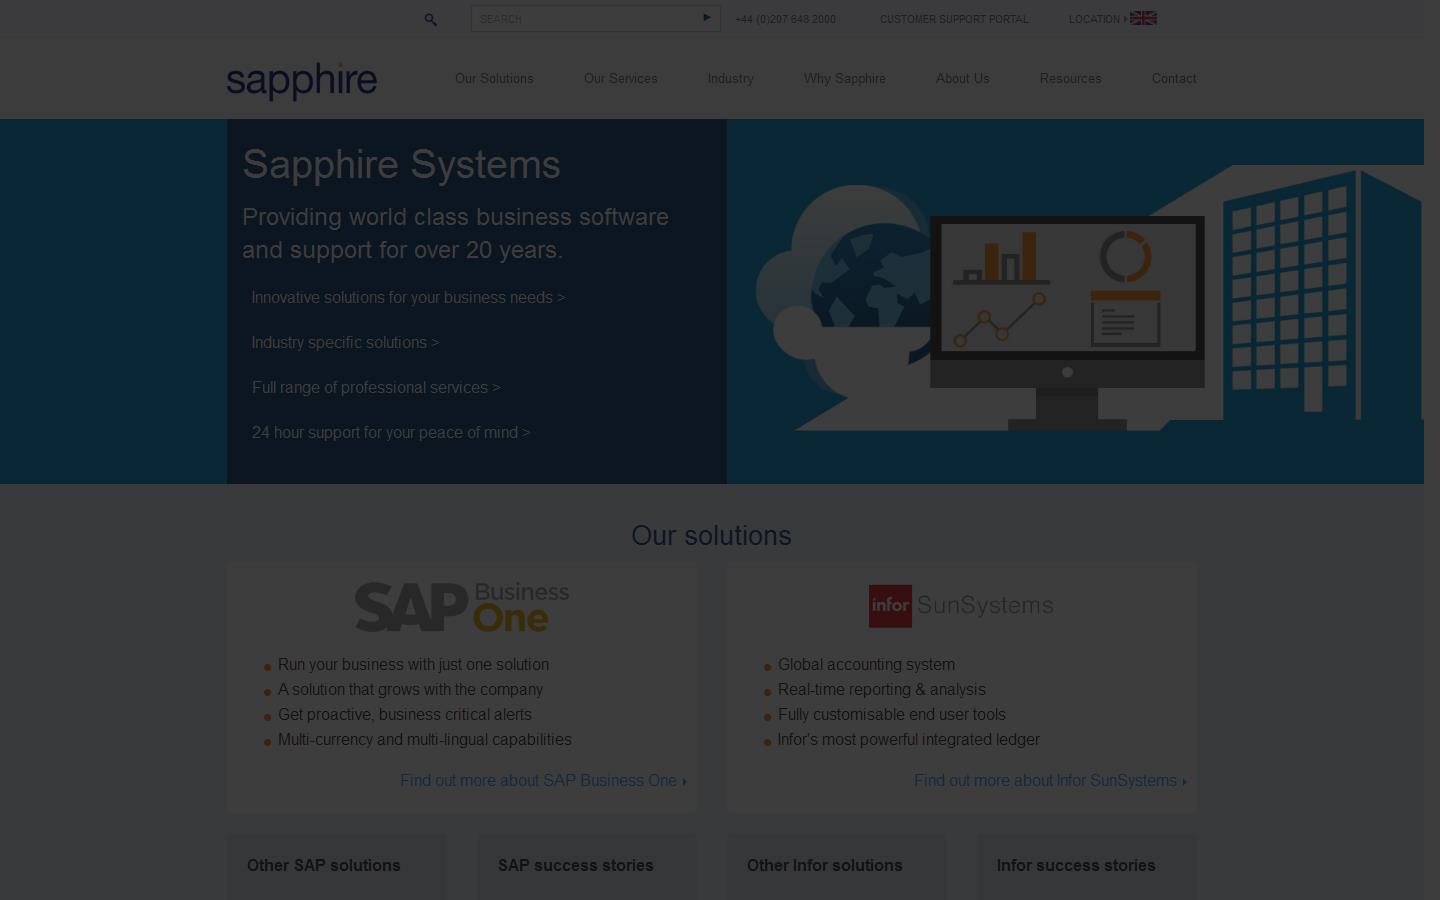Screen dimensions: 1440x900
Task: Open the Infor success stories panel
Action: (1087, 867)
